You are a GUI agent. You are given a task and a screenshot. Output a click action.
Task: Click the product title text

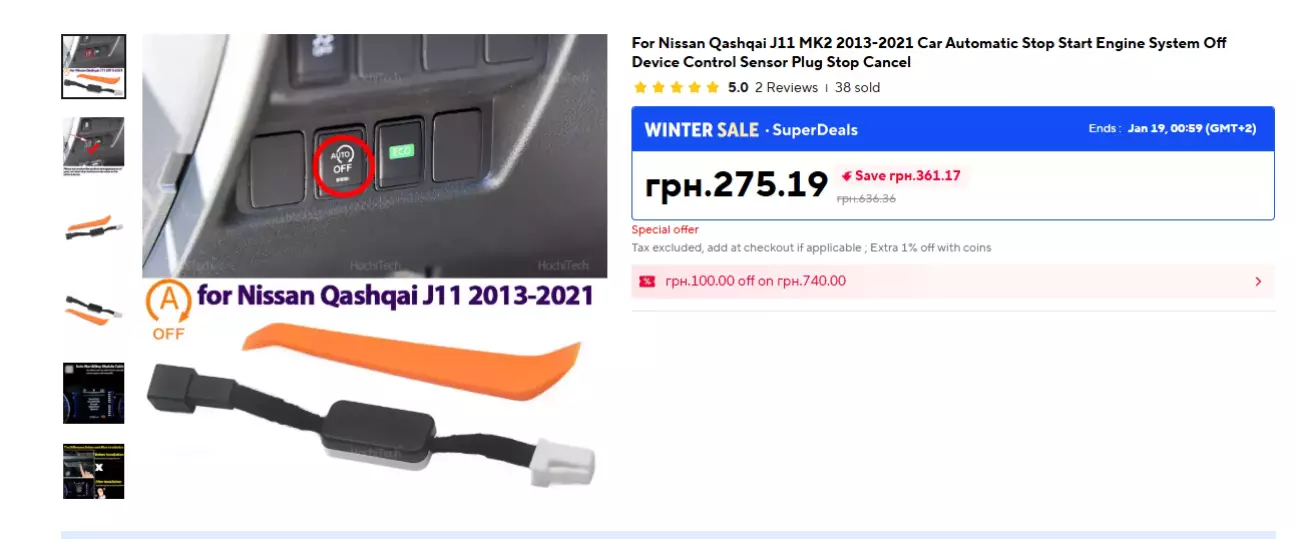click(929, 53)
